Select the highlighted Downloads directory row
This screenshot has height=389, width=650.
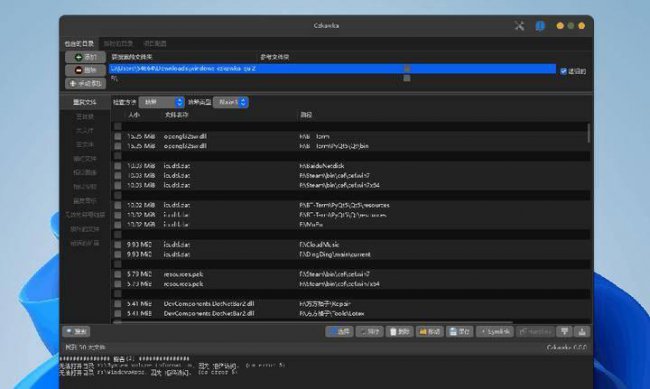click(332, 68)
